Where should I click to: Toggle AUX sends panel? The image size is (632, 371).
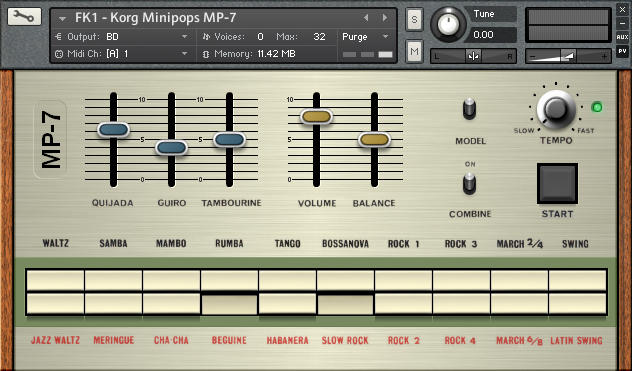point(622,37)
